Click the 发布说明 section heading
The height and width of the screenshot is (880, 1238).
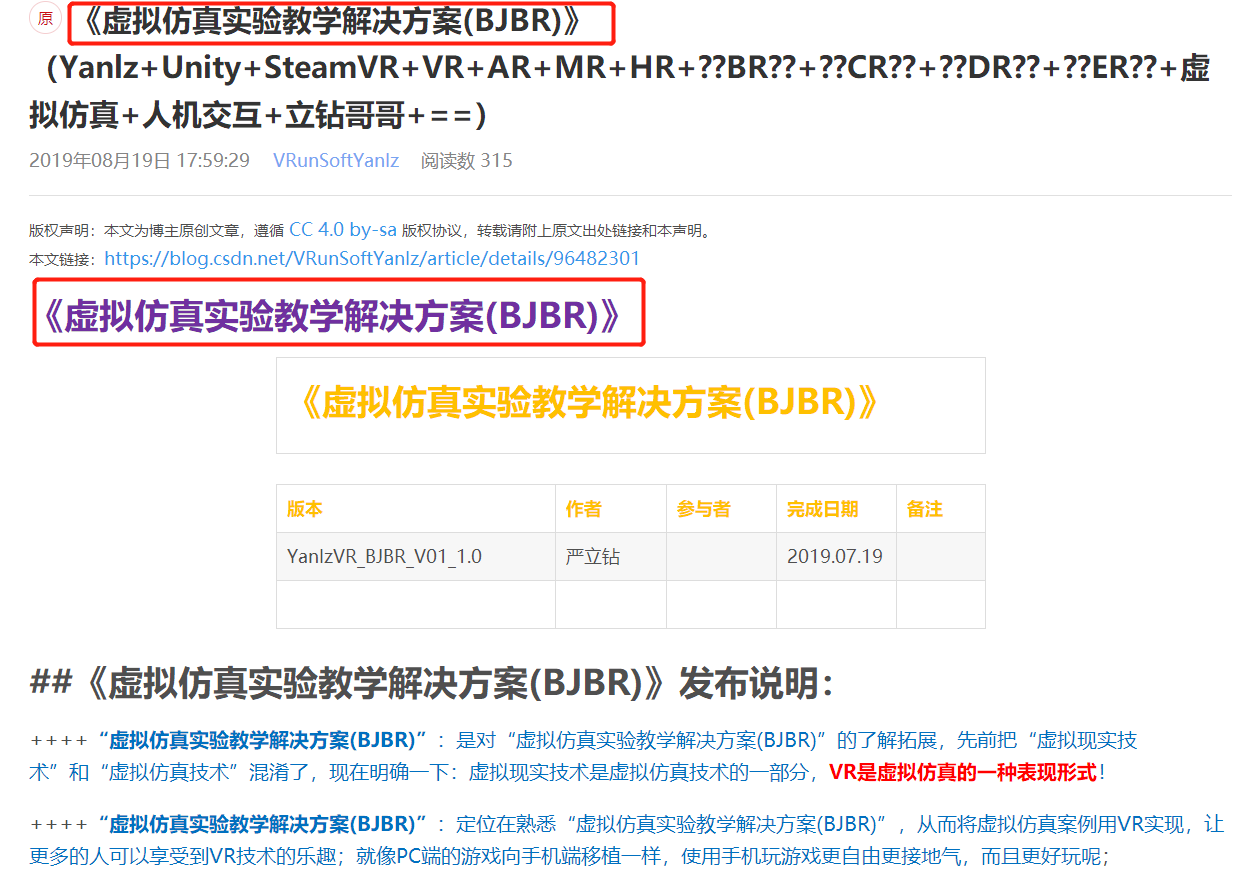point(755,684)
